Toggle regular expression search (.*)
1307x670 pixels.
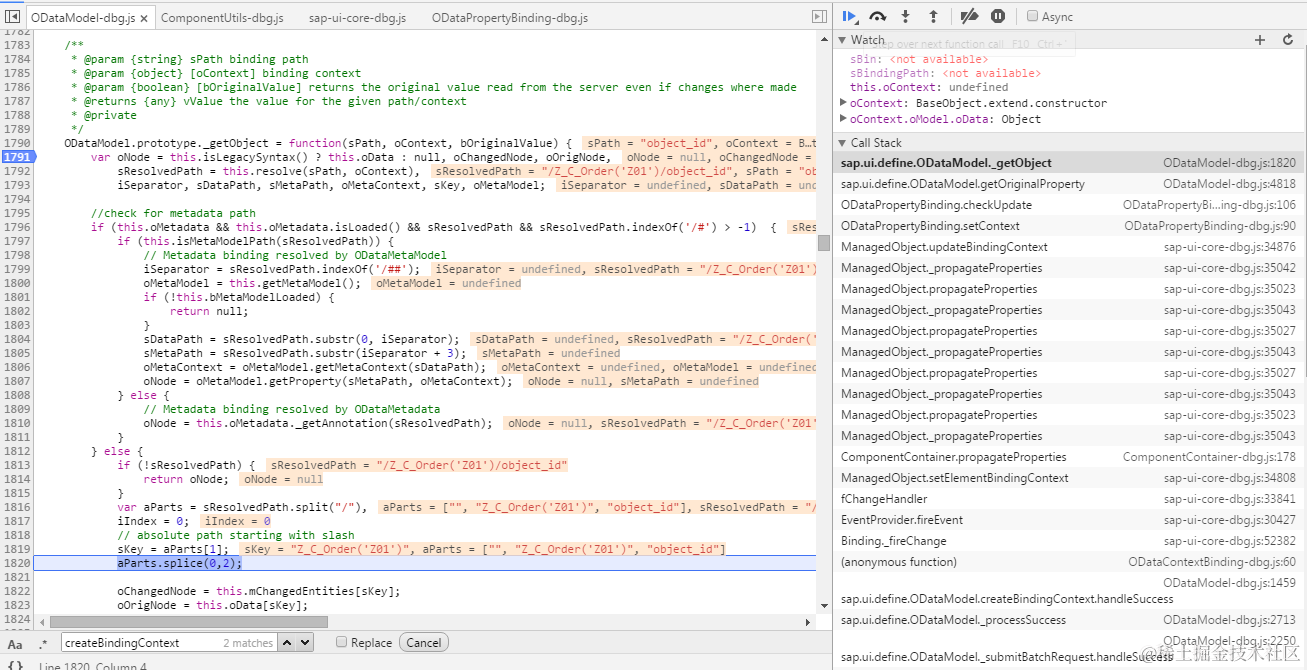coord(43,643)
